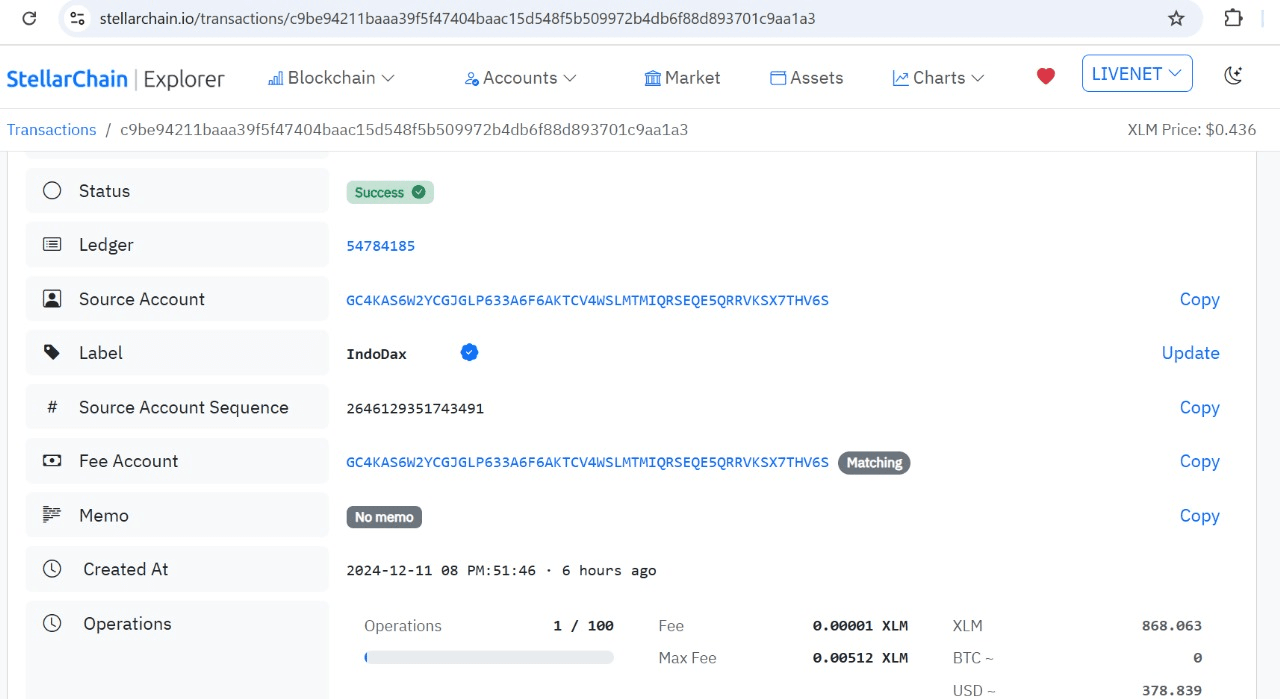Expand the Accounts dropdown menu
This screenshot has height=699, width=1280.
(520, 78)
